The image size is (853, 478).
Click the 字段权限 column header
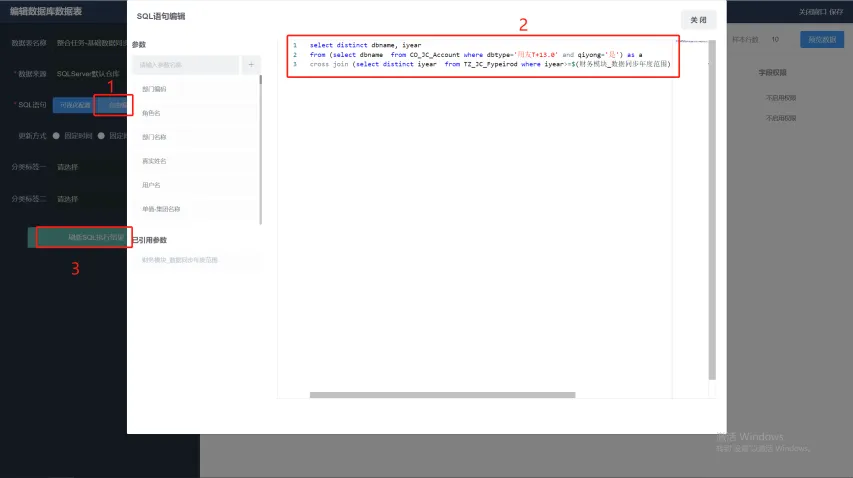pos(772,72)
